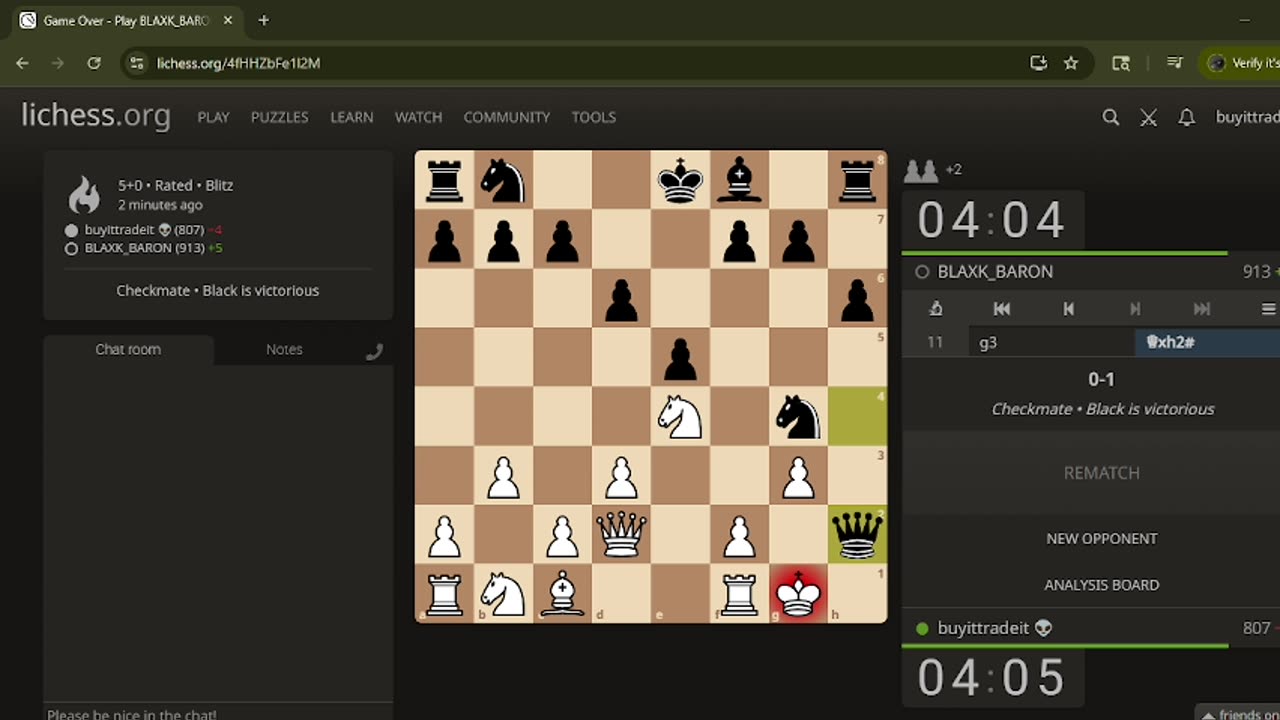The width and height of the screenshot is (1280, 720).
Task: Select the white king on g1
Action: (798, 594)
